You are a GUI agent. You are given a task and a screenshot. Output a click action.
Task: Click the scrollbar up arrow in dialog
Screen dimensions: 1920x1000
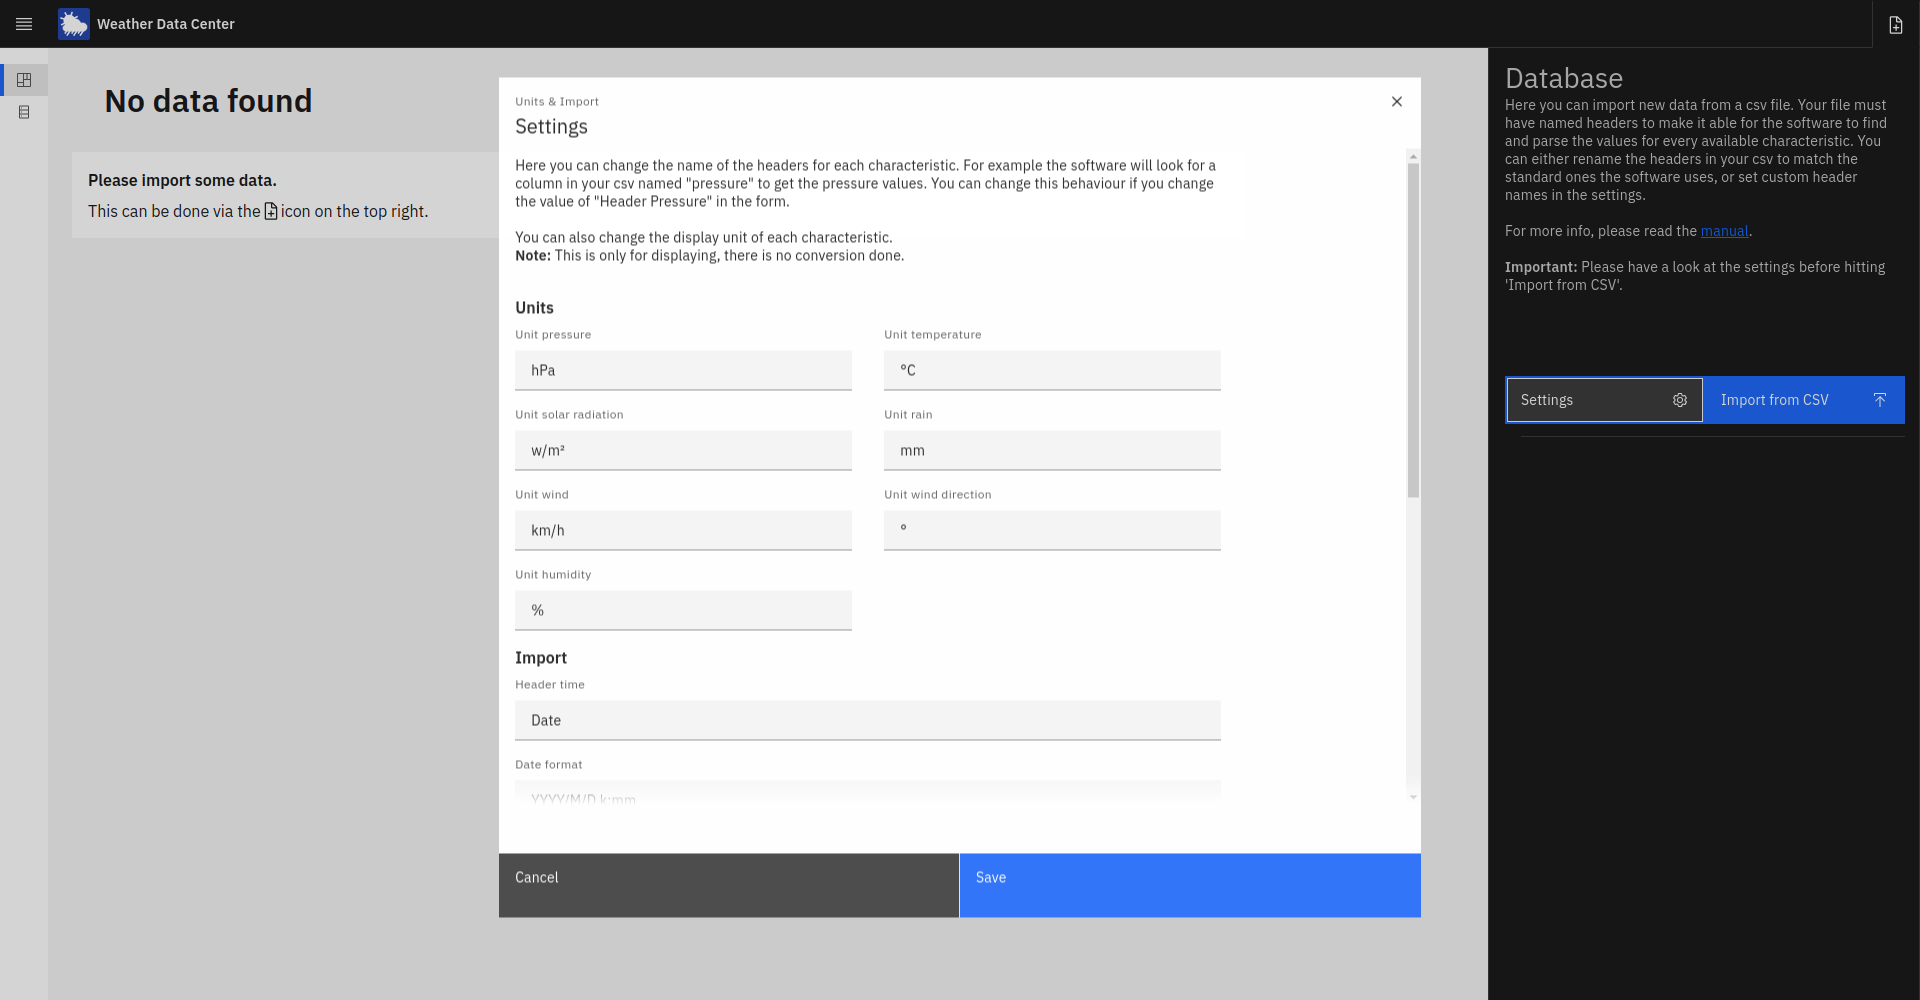[x=1413, y=156]
